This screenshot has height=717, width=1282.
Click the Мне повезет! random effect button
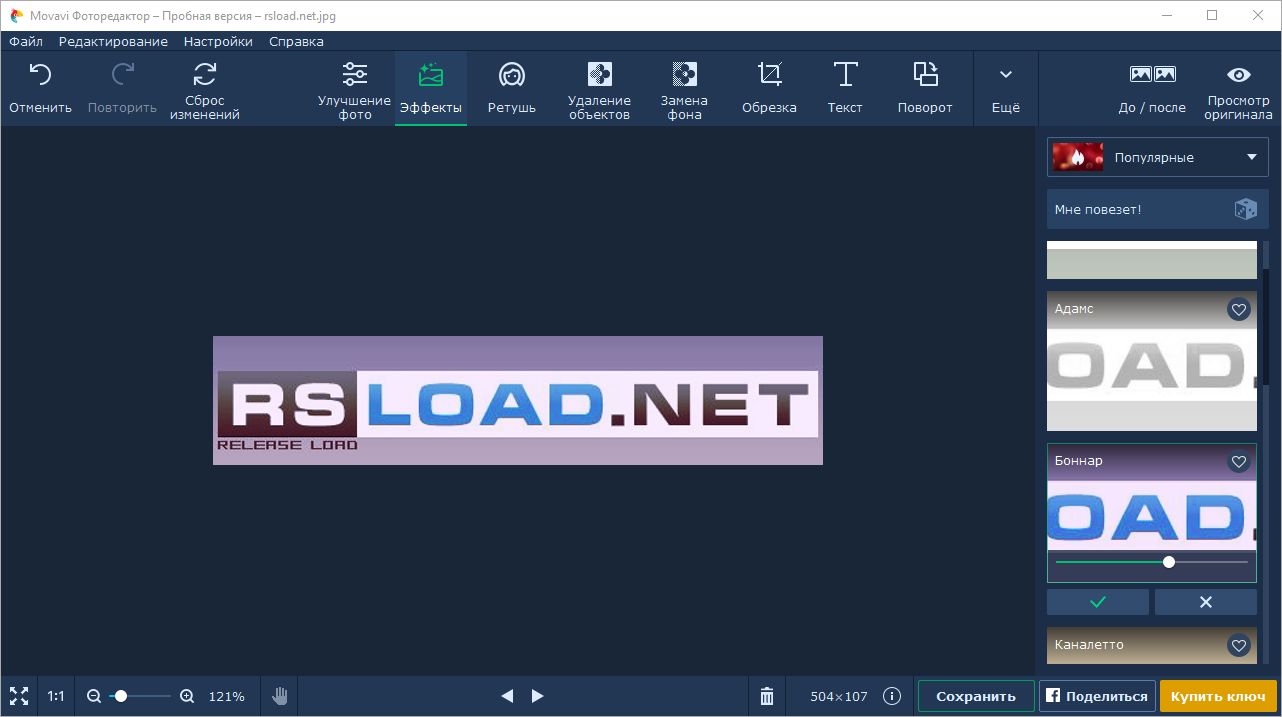[x=1158, y=209]
